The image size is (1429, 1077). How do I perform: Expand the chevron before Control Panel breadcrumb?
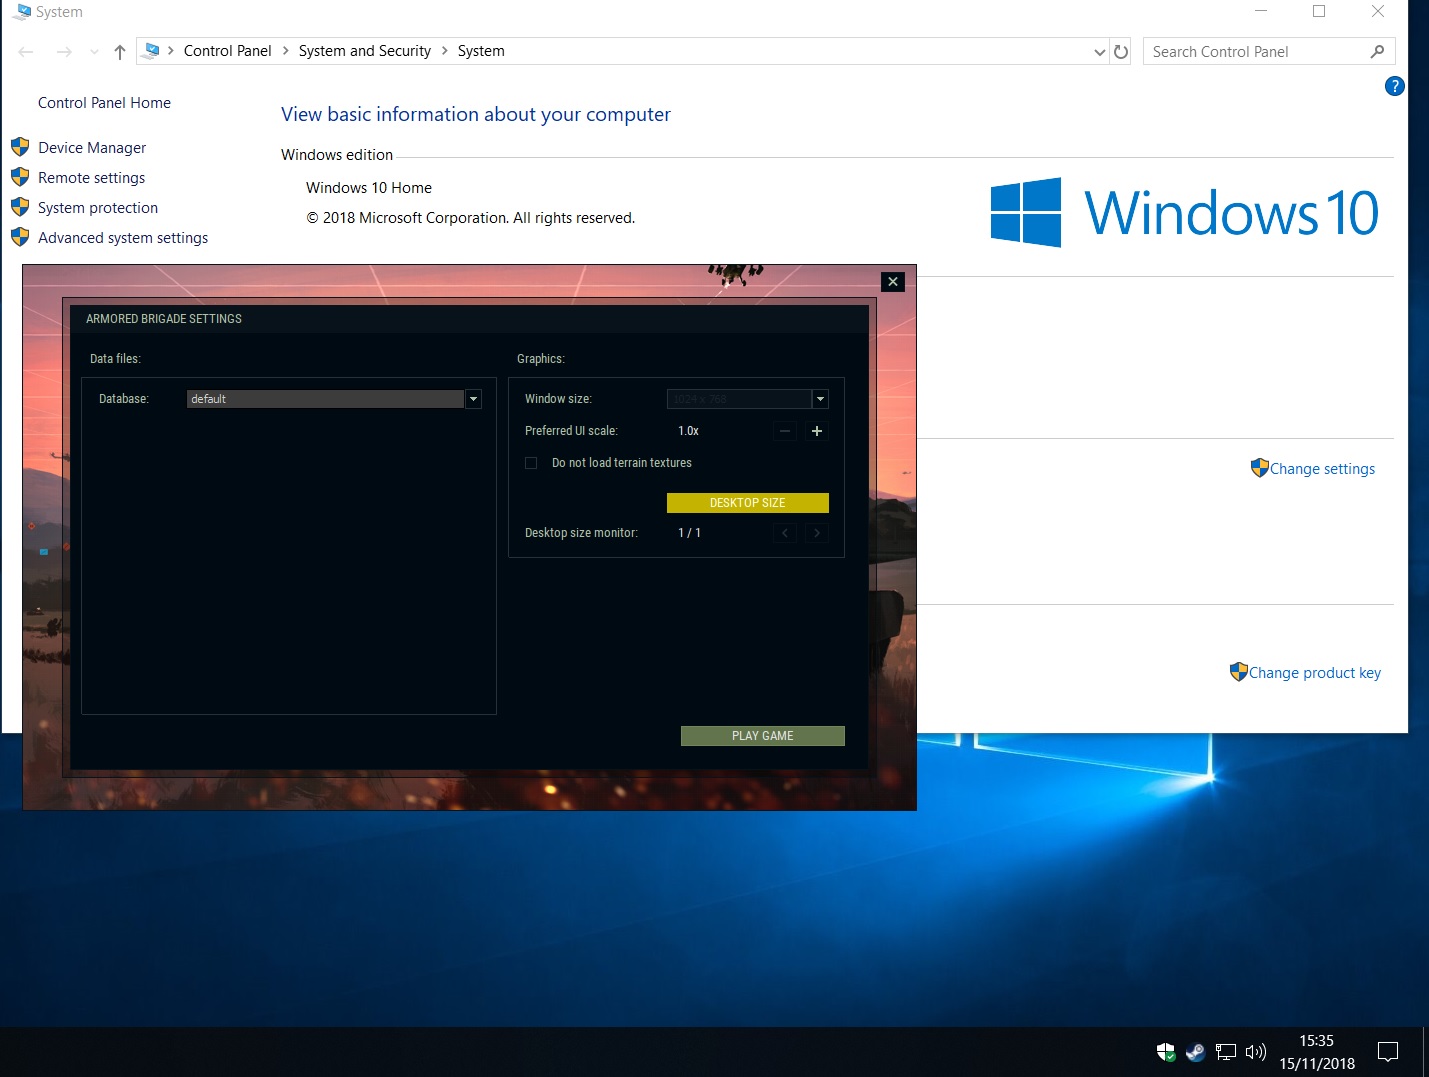point(171,51)
